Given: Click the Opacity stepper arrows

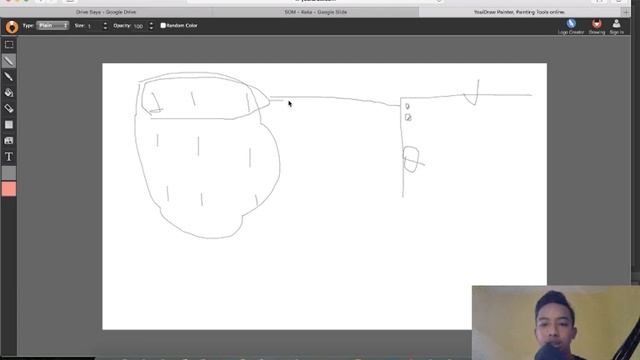Looking at the screenshot, I should pyautogui.click(x=151, y=26).
